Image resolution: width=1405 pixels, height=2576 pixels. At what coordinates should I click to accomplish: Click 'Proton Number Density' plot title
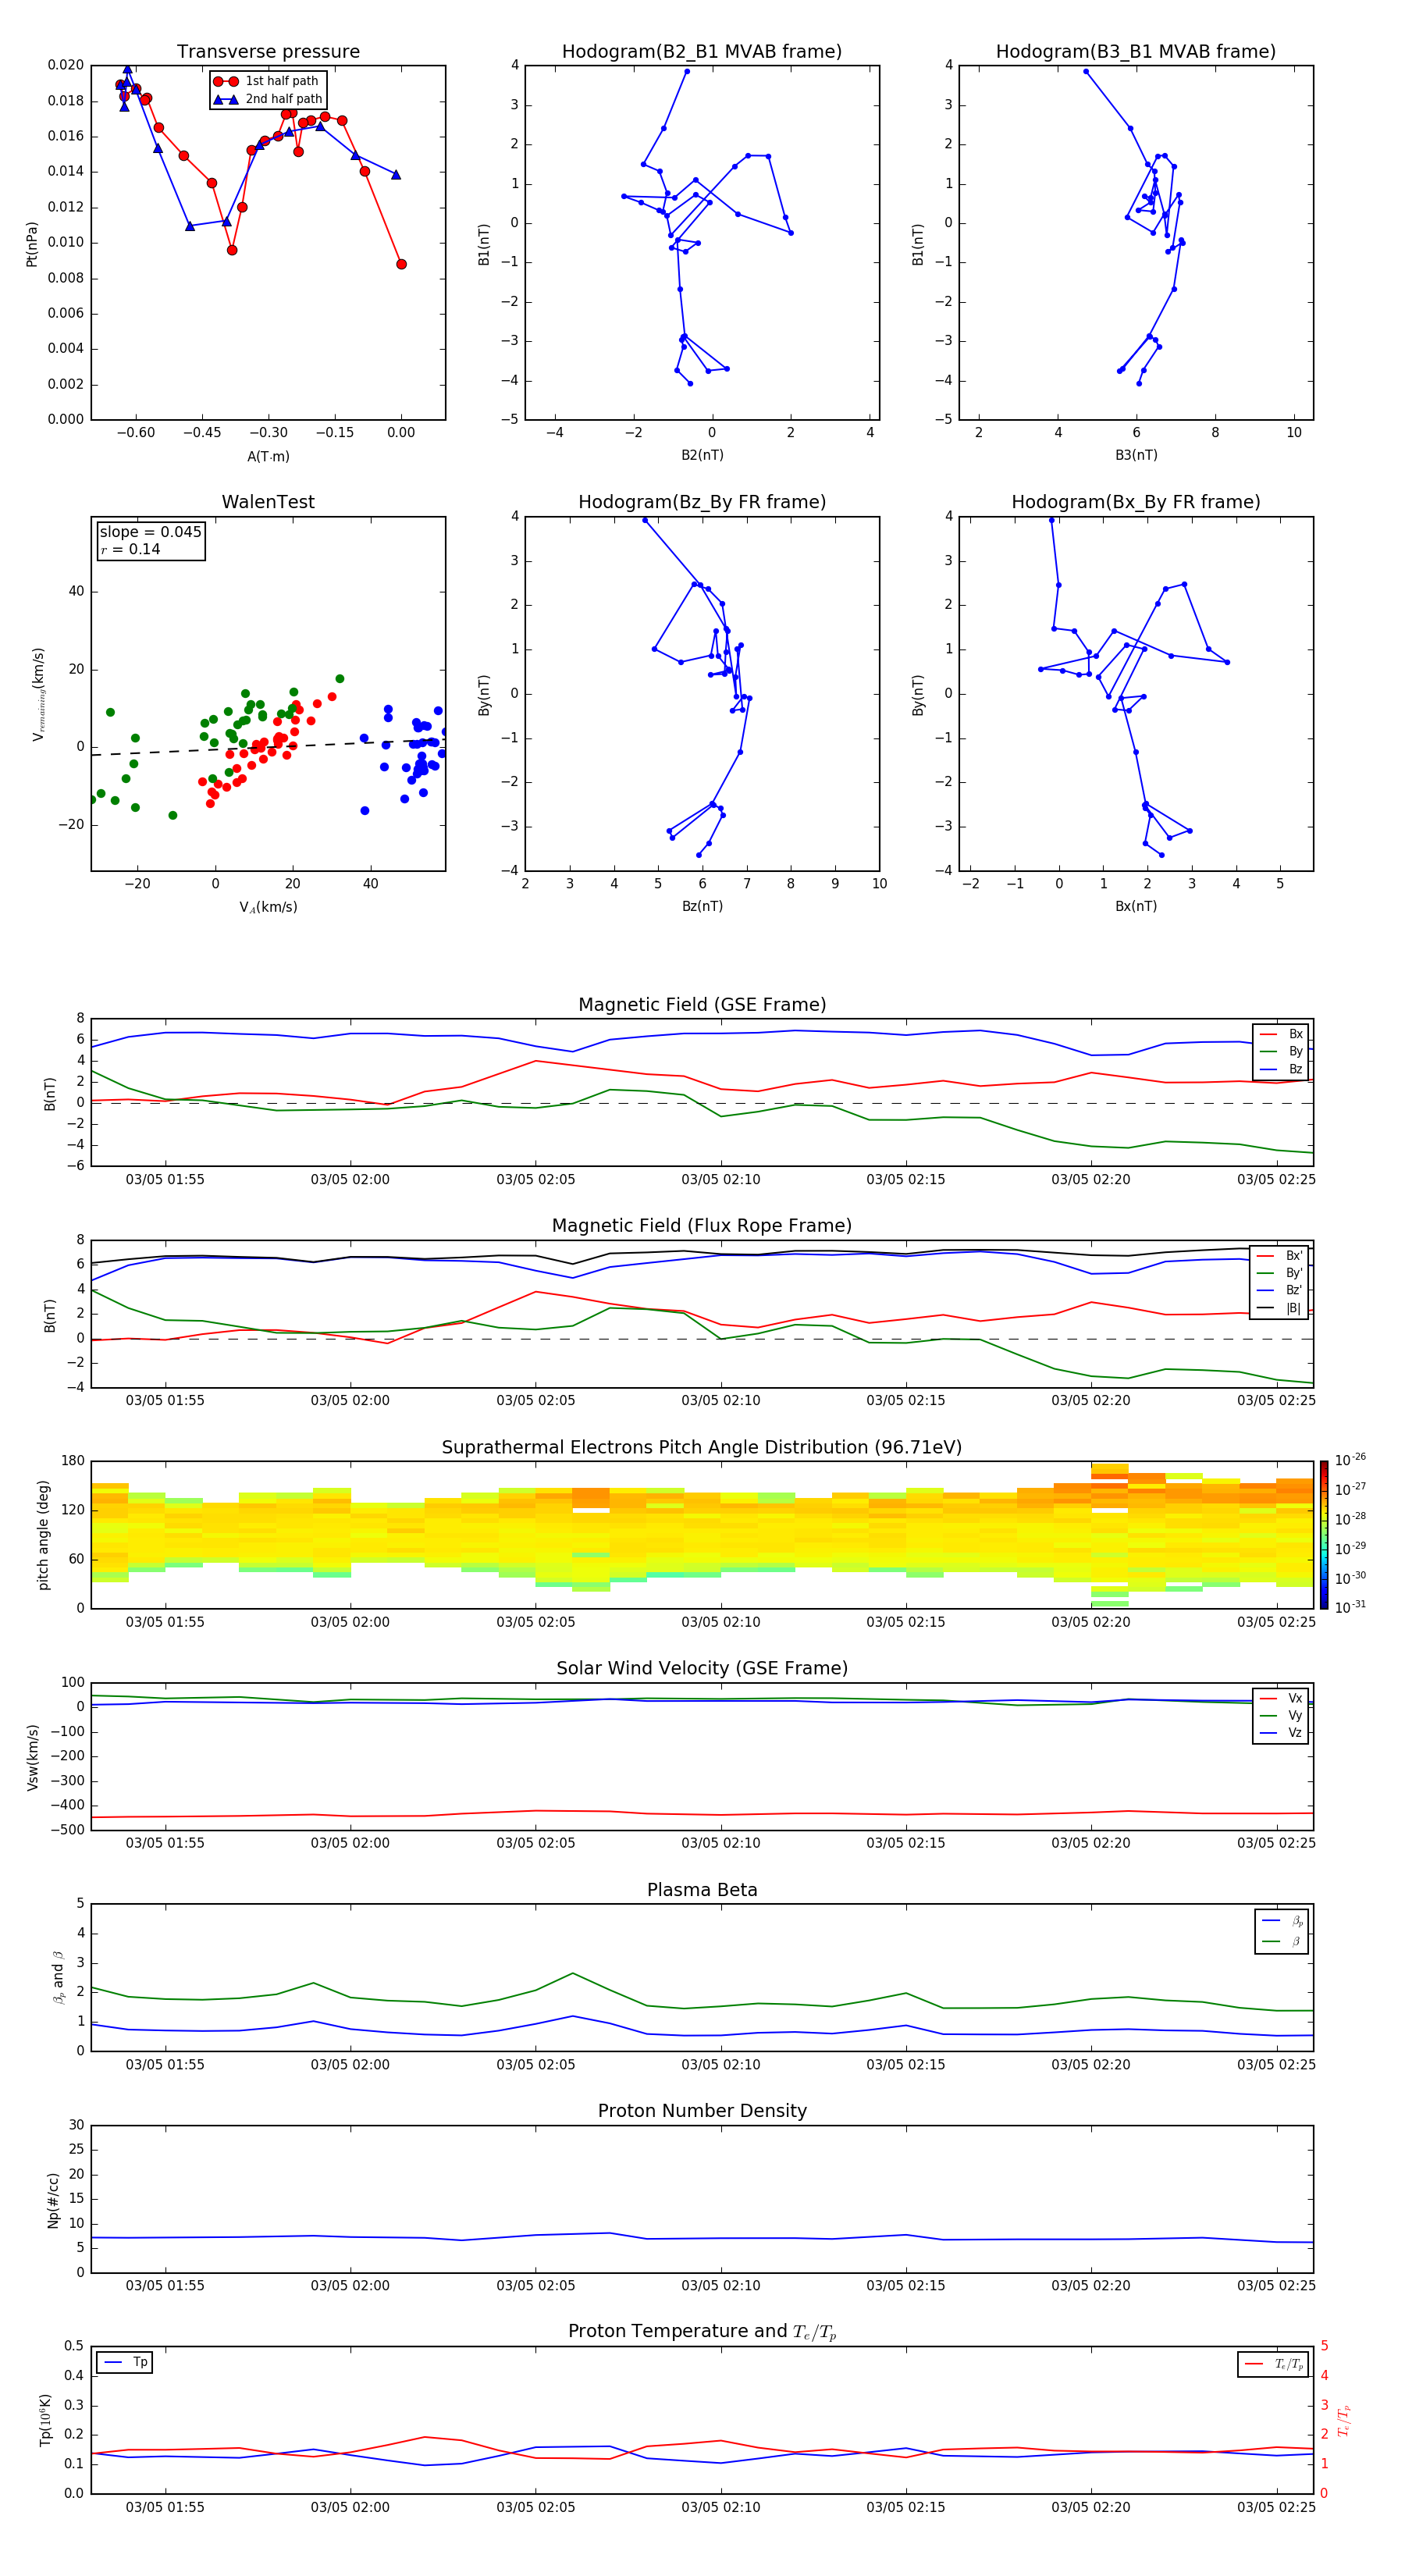click(x=702, y=2111)
